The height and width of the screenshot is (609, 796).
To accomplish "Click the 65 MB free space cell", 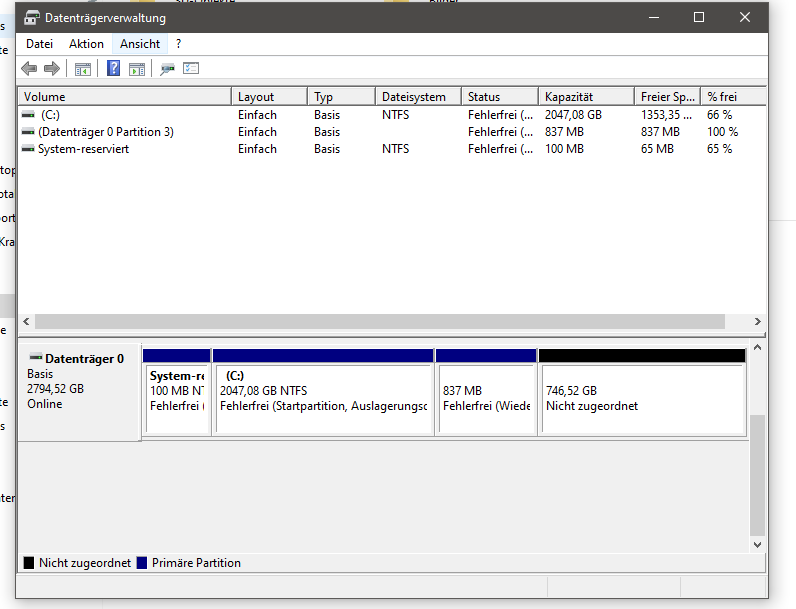I will click(x=657, y=149).
